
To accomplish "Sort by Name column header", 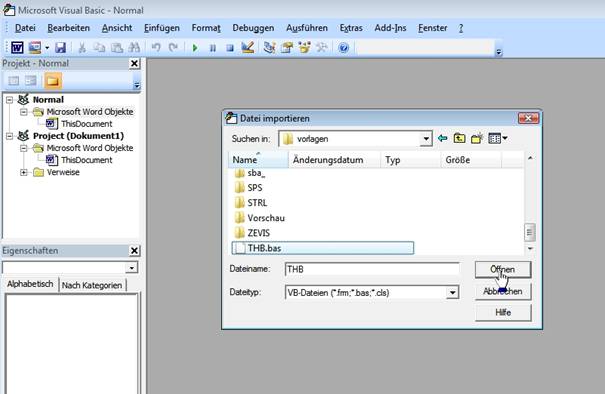I will [259, 160].
